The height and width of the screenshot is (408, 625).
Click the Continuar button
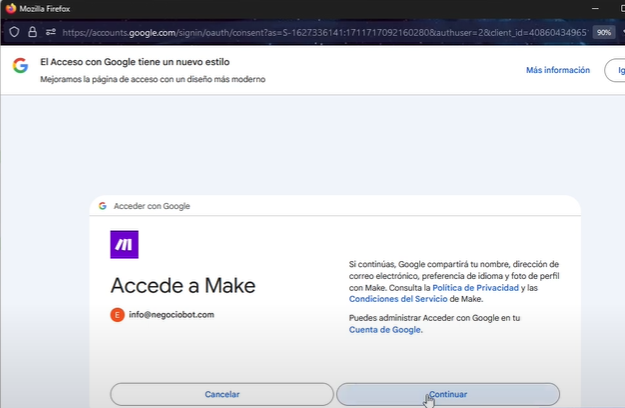448,394
